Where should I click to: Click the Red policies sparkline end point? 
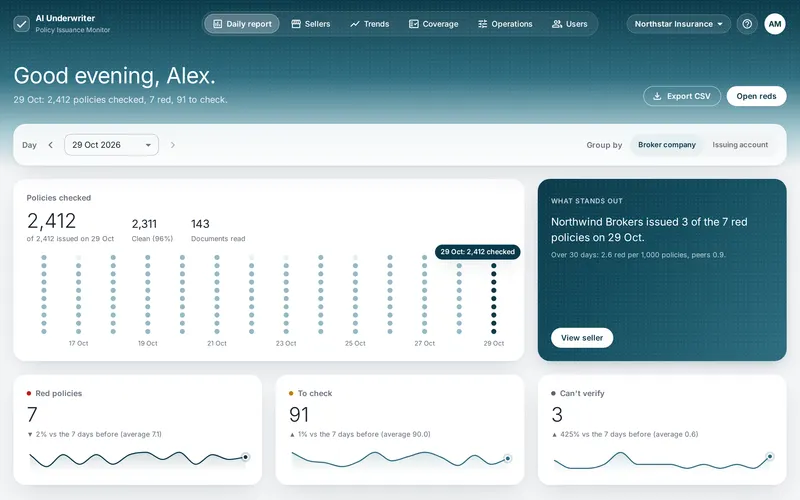(245, 457)
